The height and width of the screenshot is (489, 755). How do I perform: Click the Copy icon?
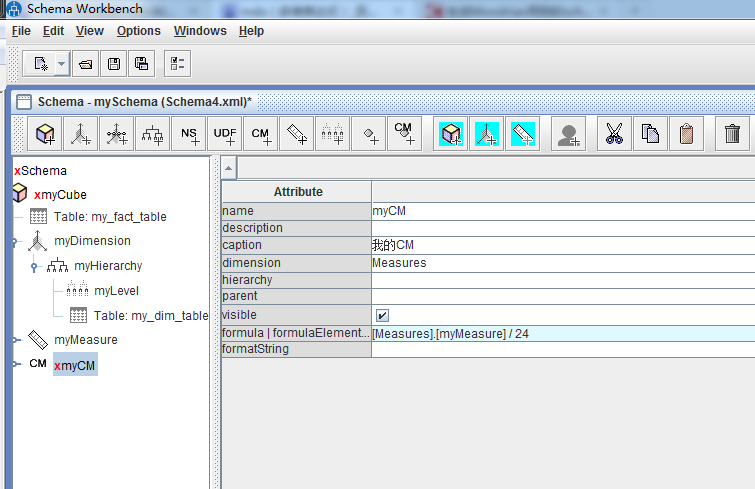(651, 134)
